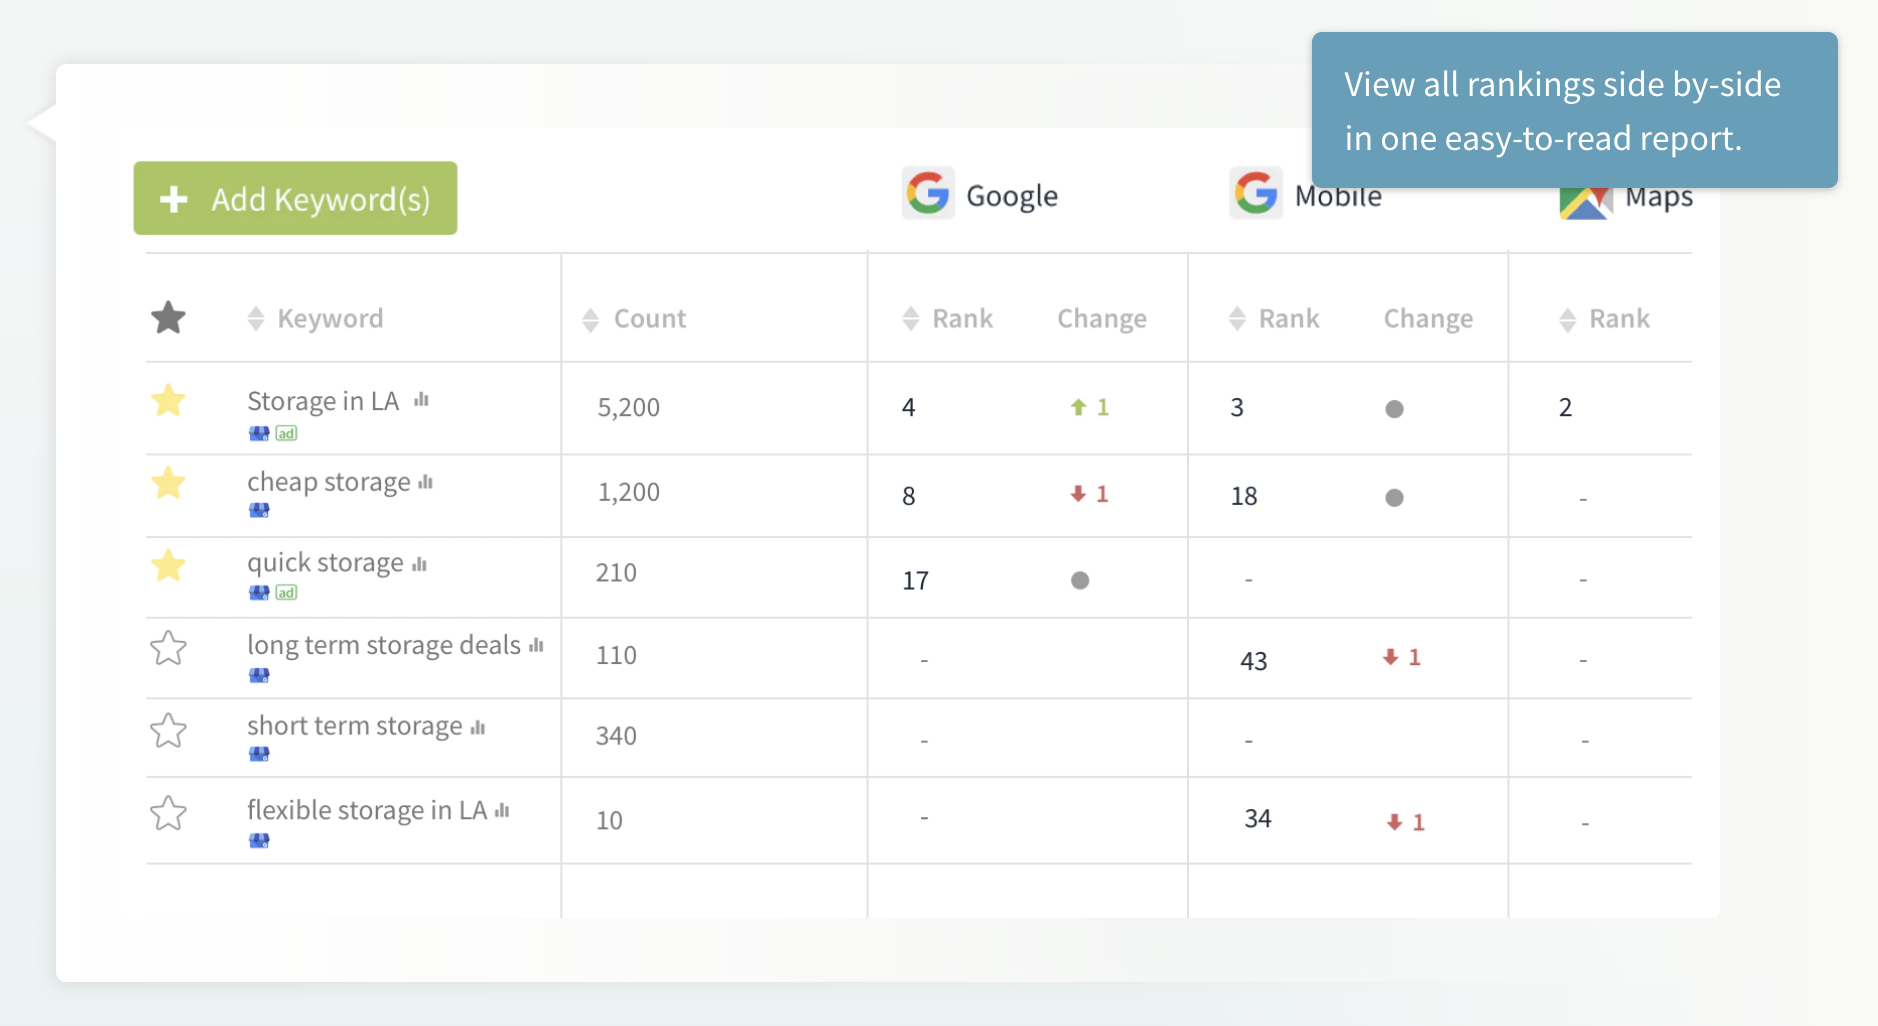
Task: Click Mobile rank value 43 for "long term storage deals"
Action: pos(1253,660)
